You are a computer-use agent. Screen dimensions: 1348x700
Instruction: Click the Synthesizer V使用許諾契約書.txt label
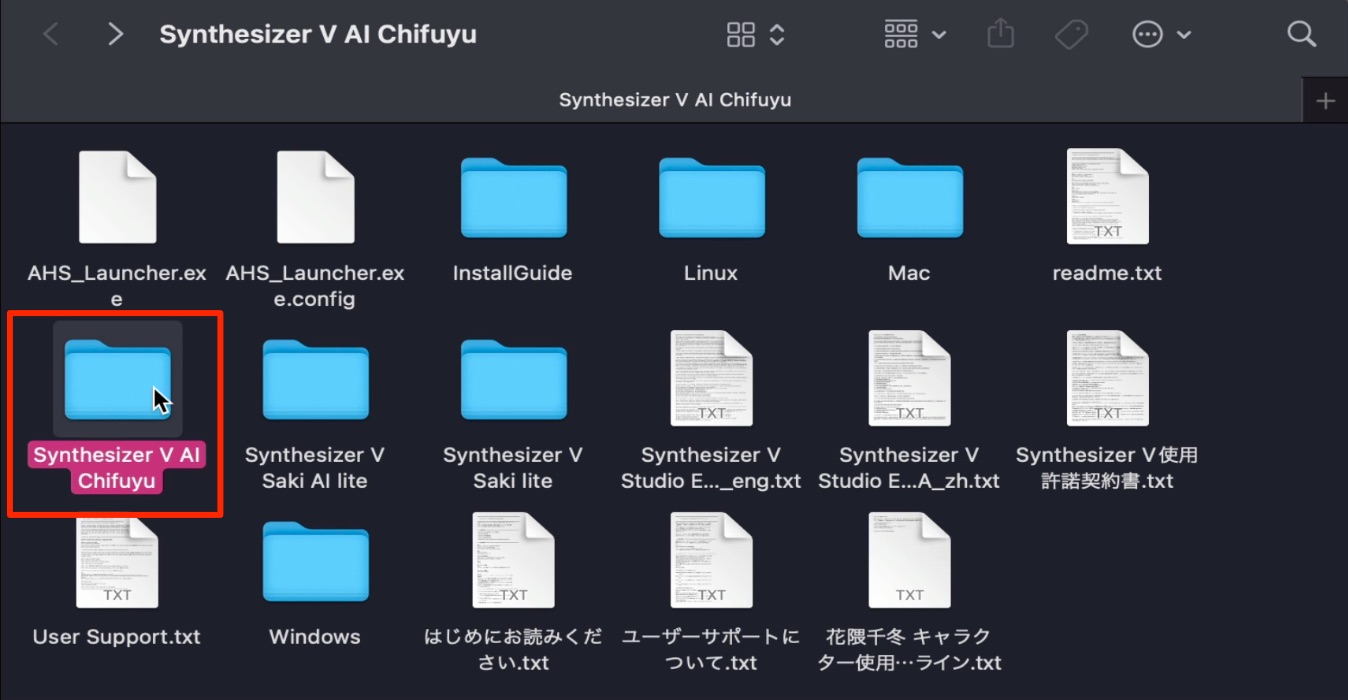1107,468
